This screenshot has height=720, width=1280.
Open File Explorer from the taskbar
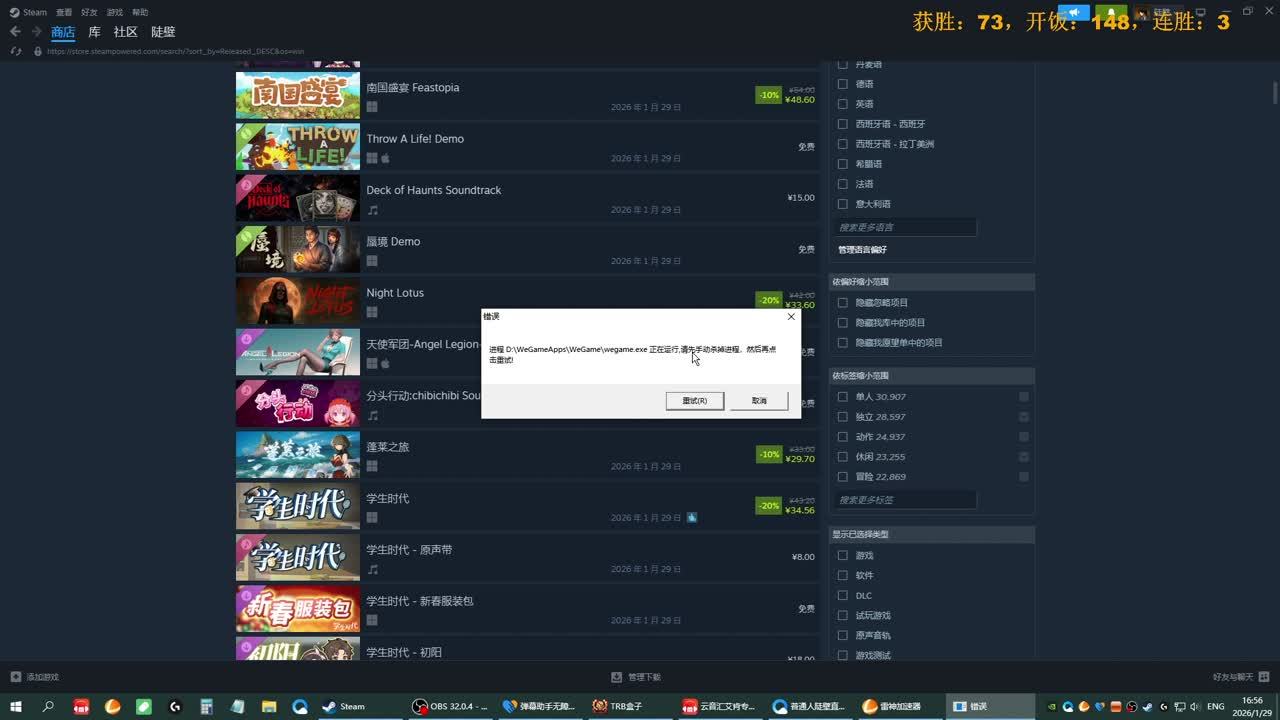(269, 706)
